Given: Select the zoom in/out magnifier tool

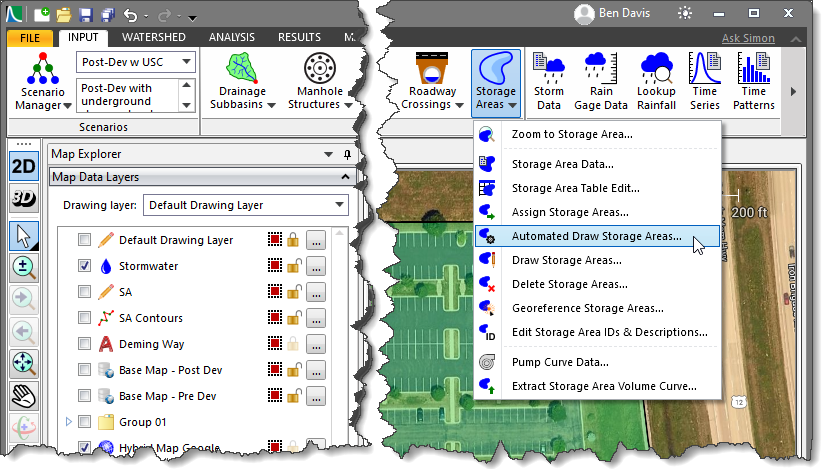Looking at the screenshot, I should click(24, 268).
